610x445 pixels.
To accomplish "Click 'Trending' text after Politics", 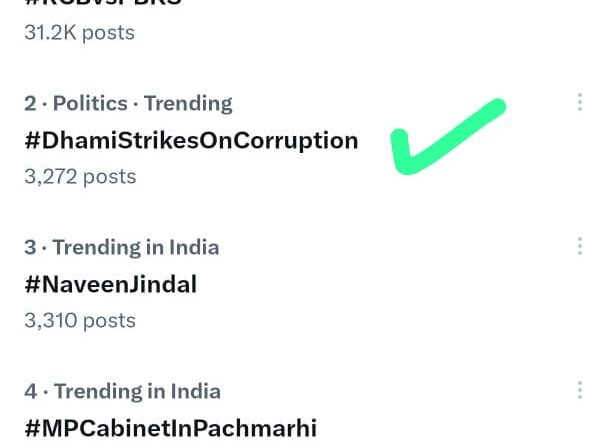I will point(188,103).
